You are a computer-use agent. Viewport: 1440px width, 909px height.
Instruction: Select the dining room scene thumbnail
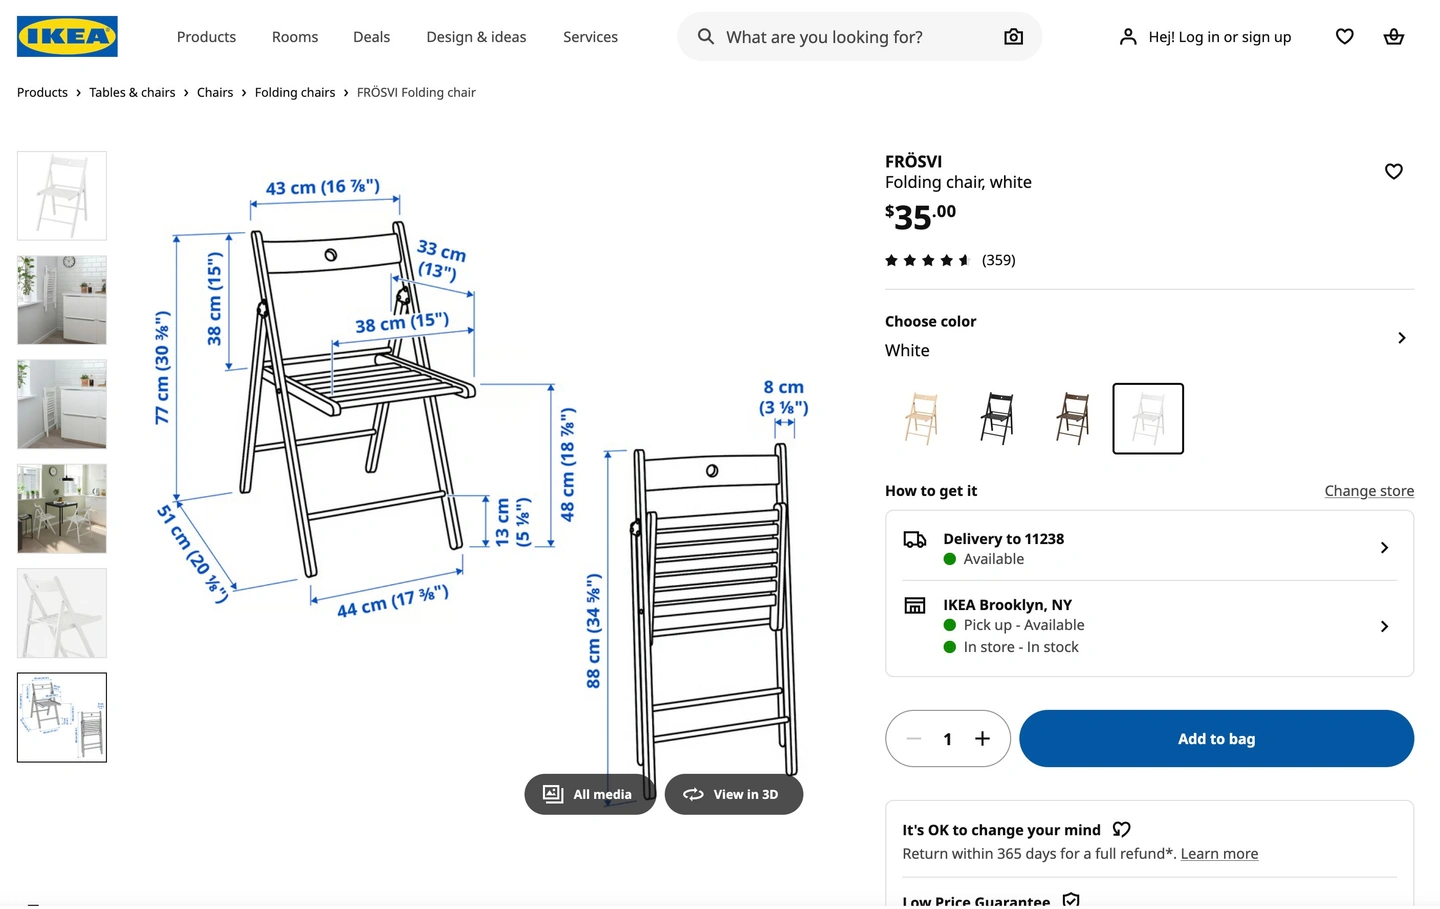pos(62,509)
